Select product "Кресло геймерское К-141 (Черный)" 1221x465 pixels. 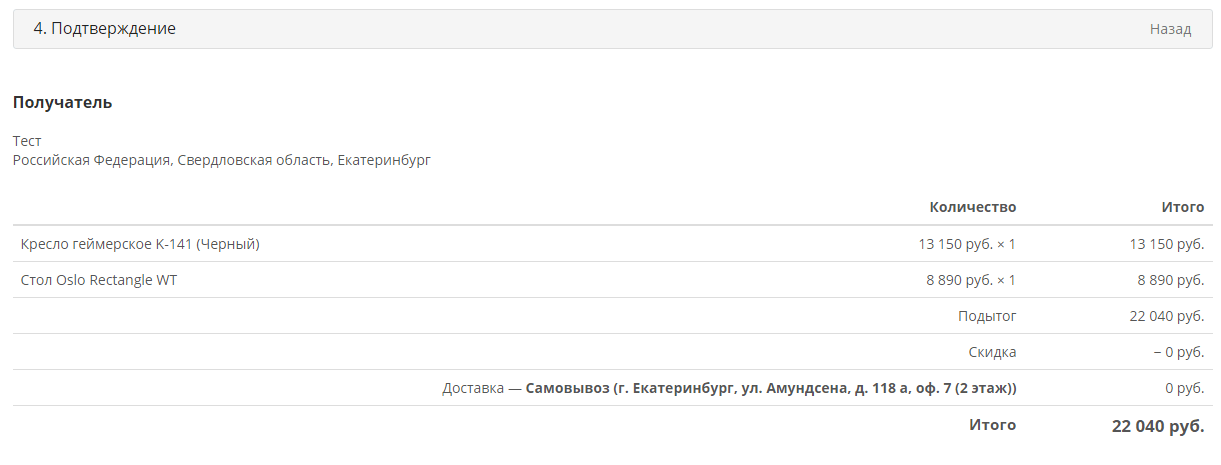click(x=140, y=244)
